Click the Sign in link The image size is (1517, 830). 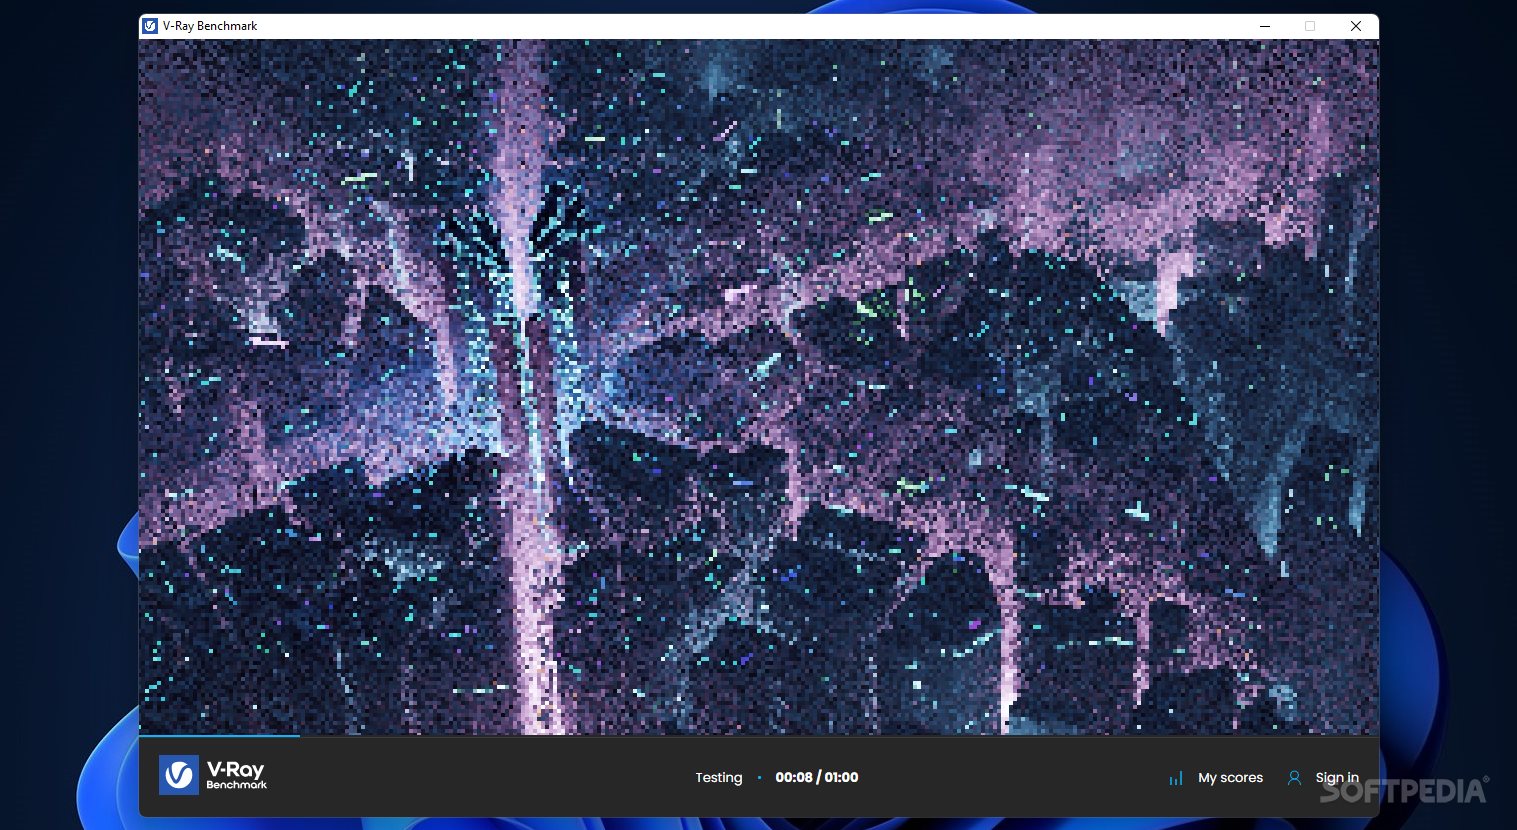1337,778
